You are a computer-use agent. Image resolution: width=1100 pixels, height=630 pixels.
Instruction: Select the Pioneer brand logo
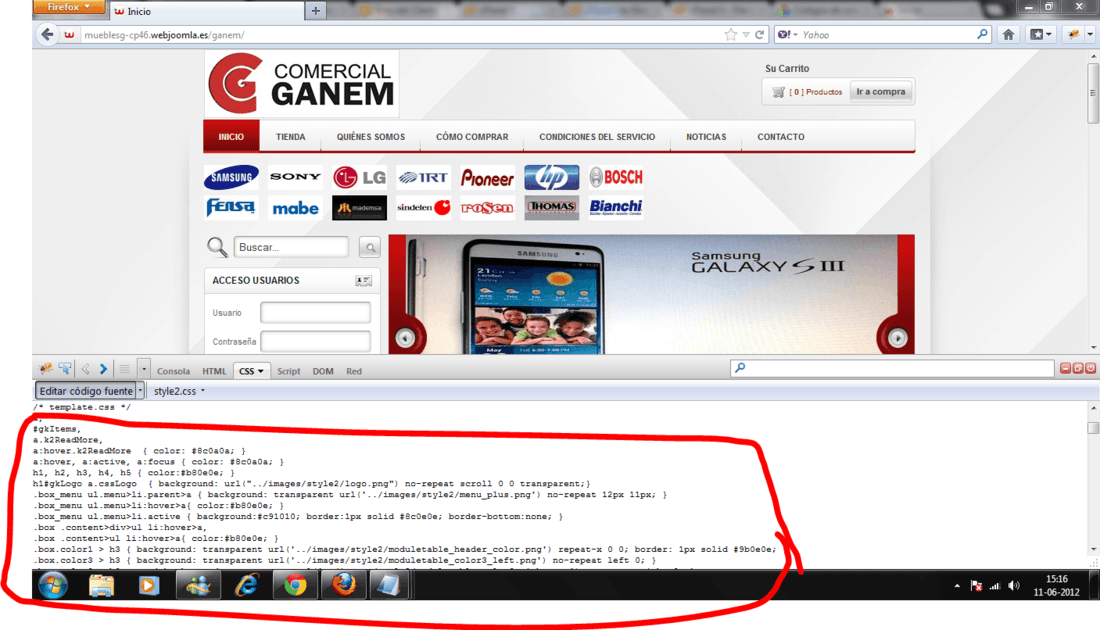click(x=488, y=178)
